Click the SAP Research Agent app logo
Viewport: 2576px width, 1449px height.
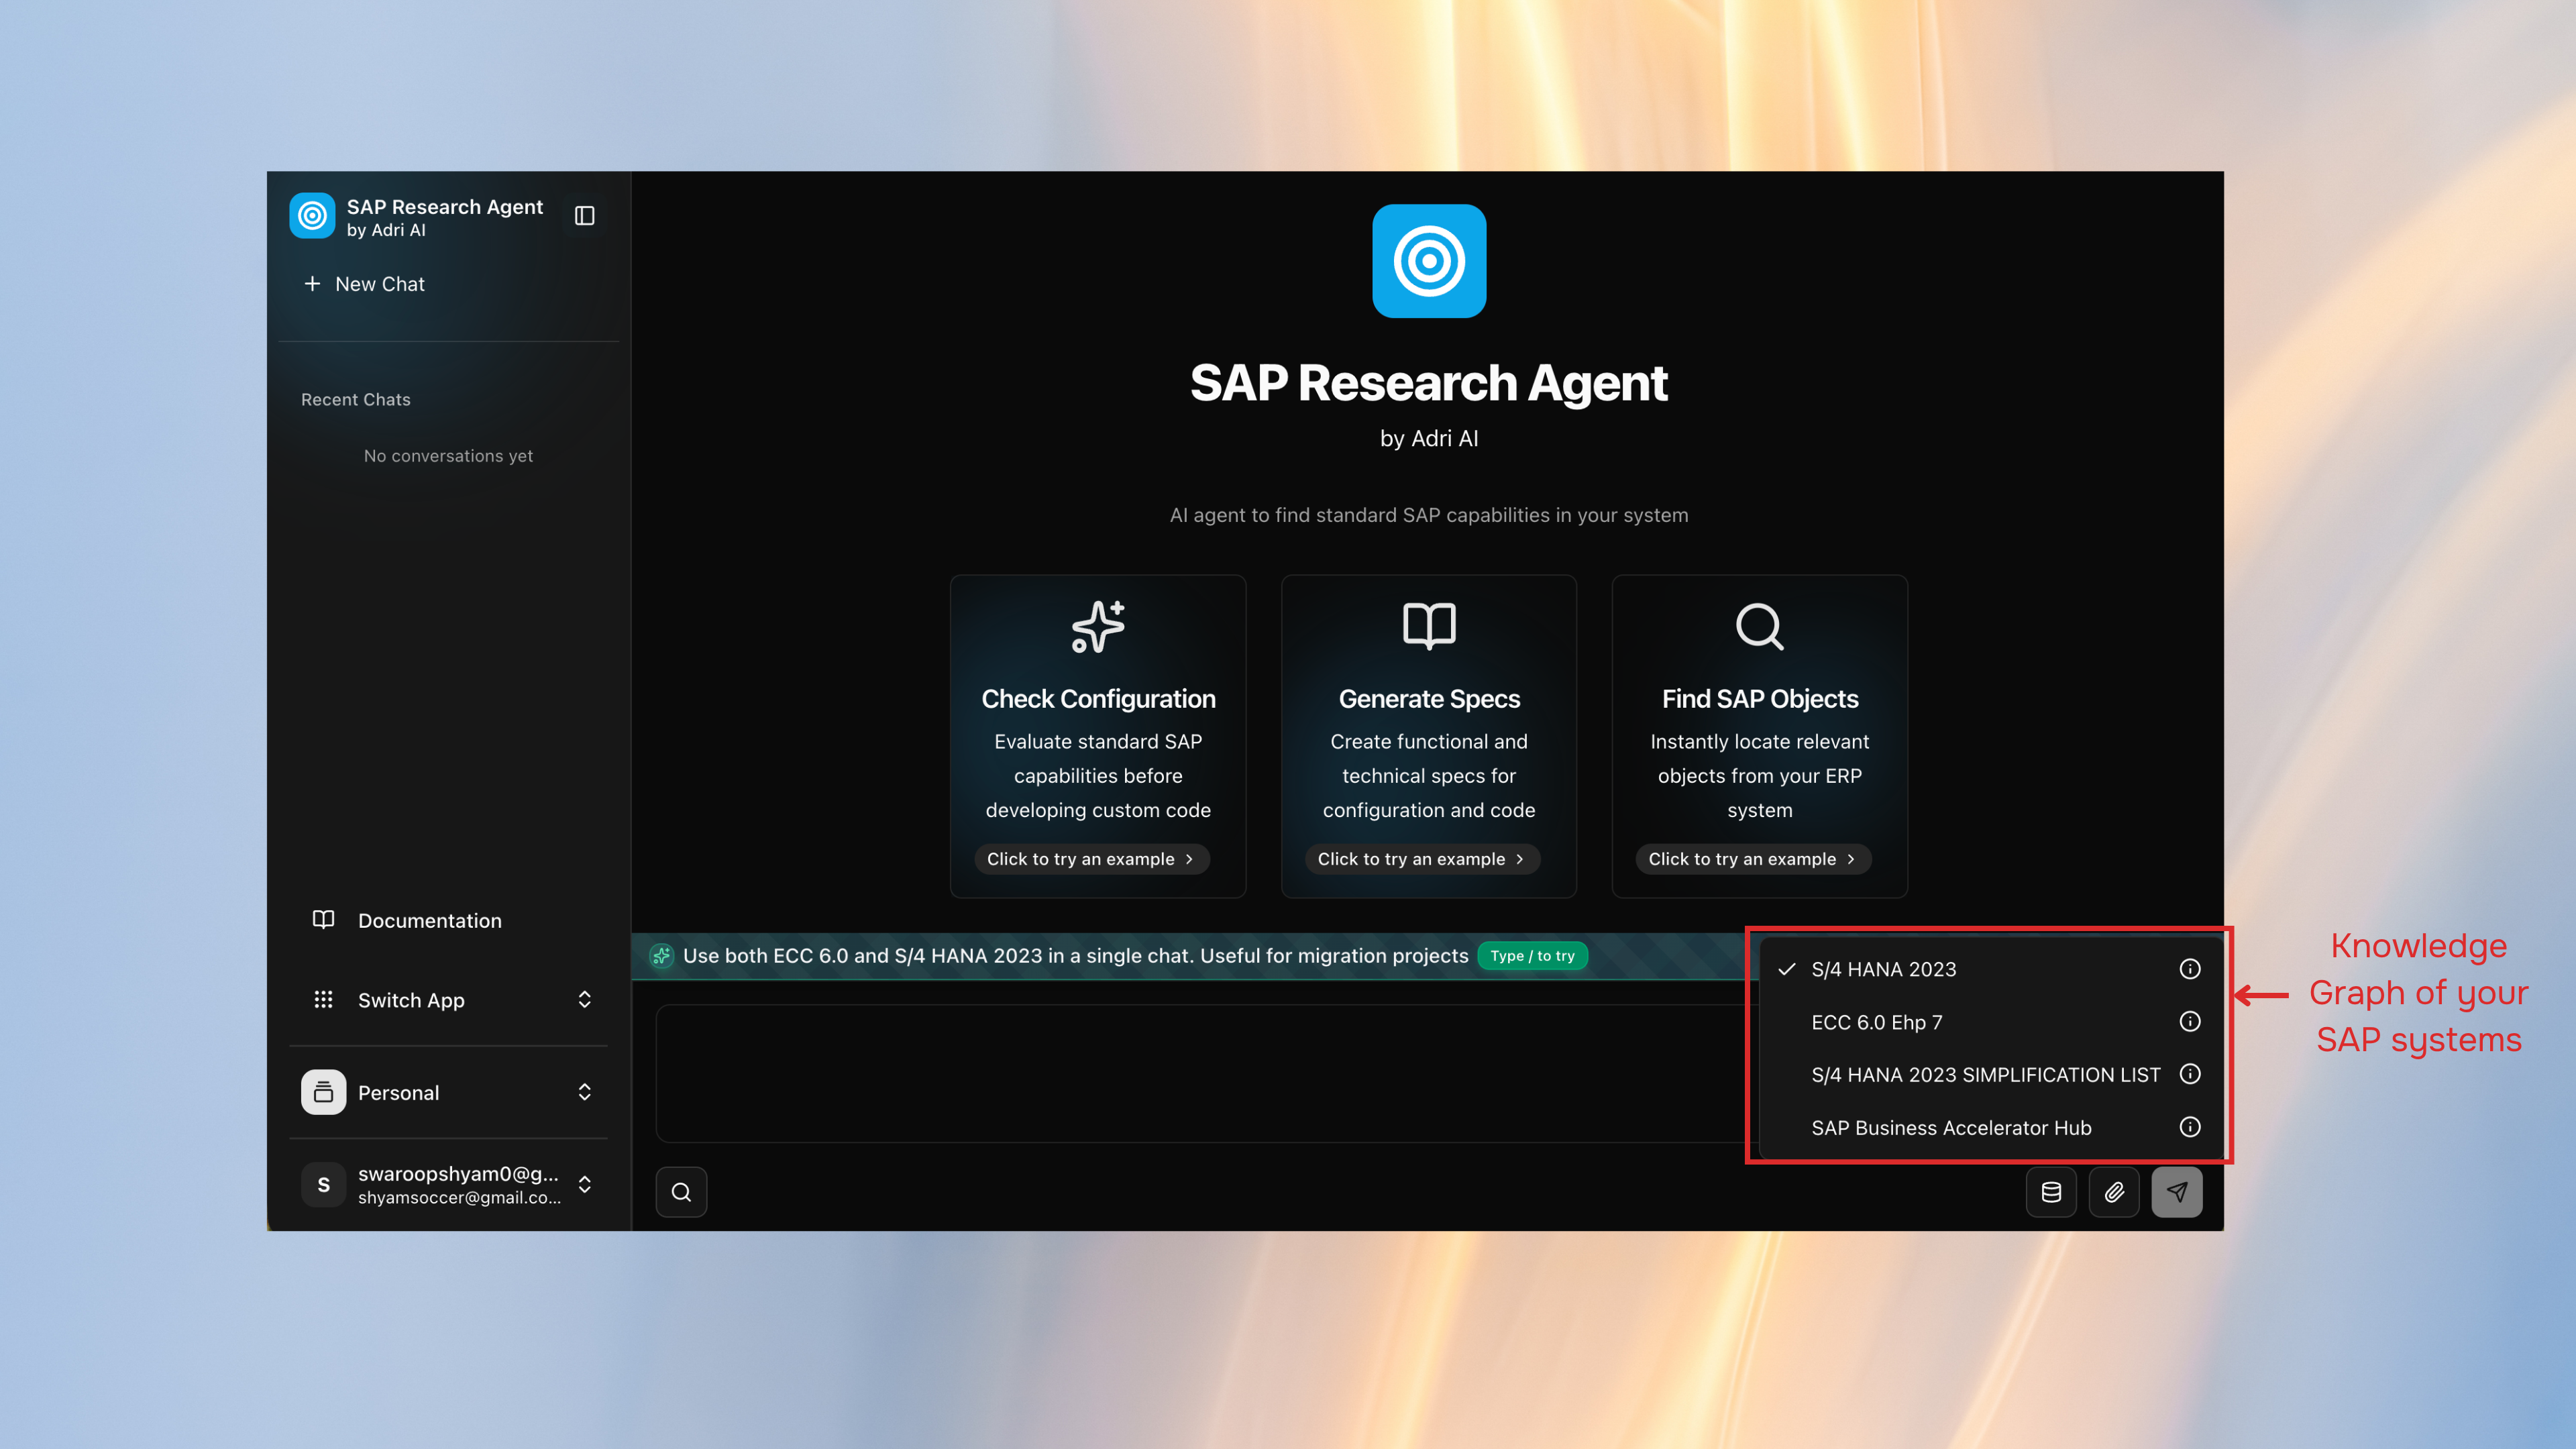point(312,215)
